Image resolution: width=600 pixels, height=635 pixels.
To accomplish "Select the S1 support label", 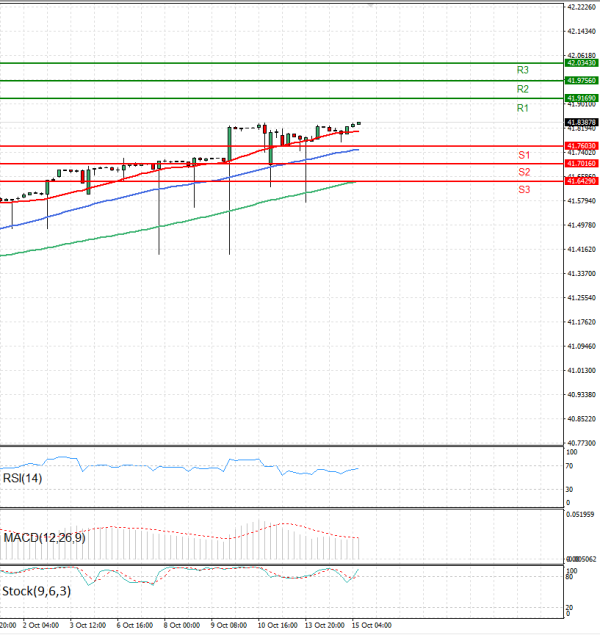I will point(523,155).
